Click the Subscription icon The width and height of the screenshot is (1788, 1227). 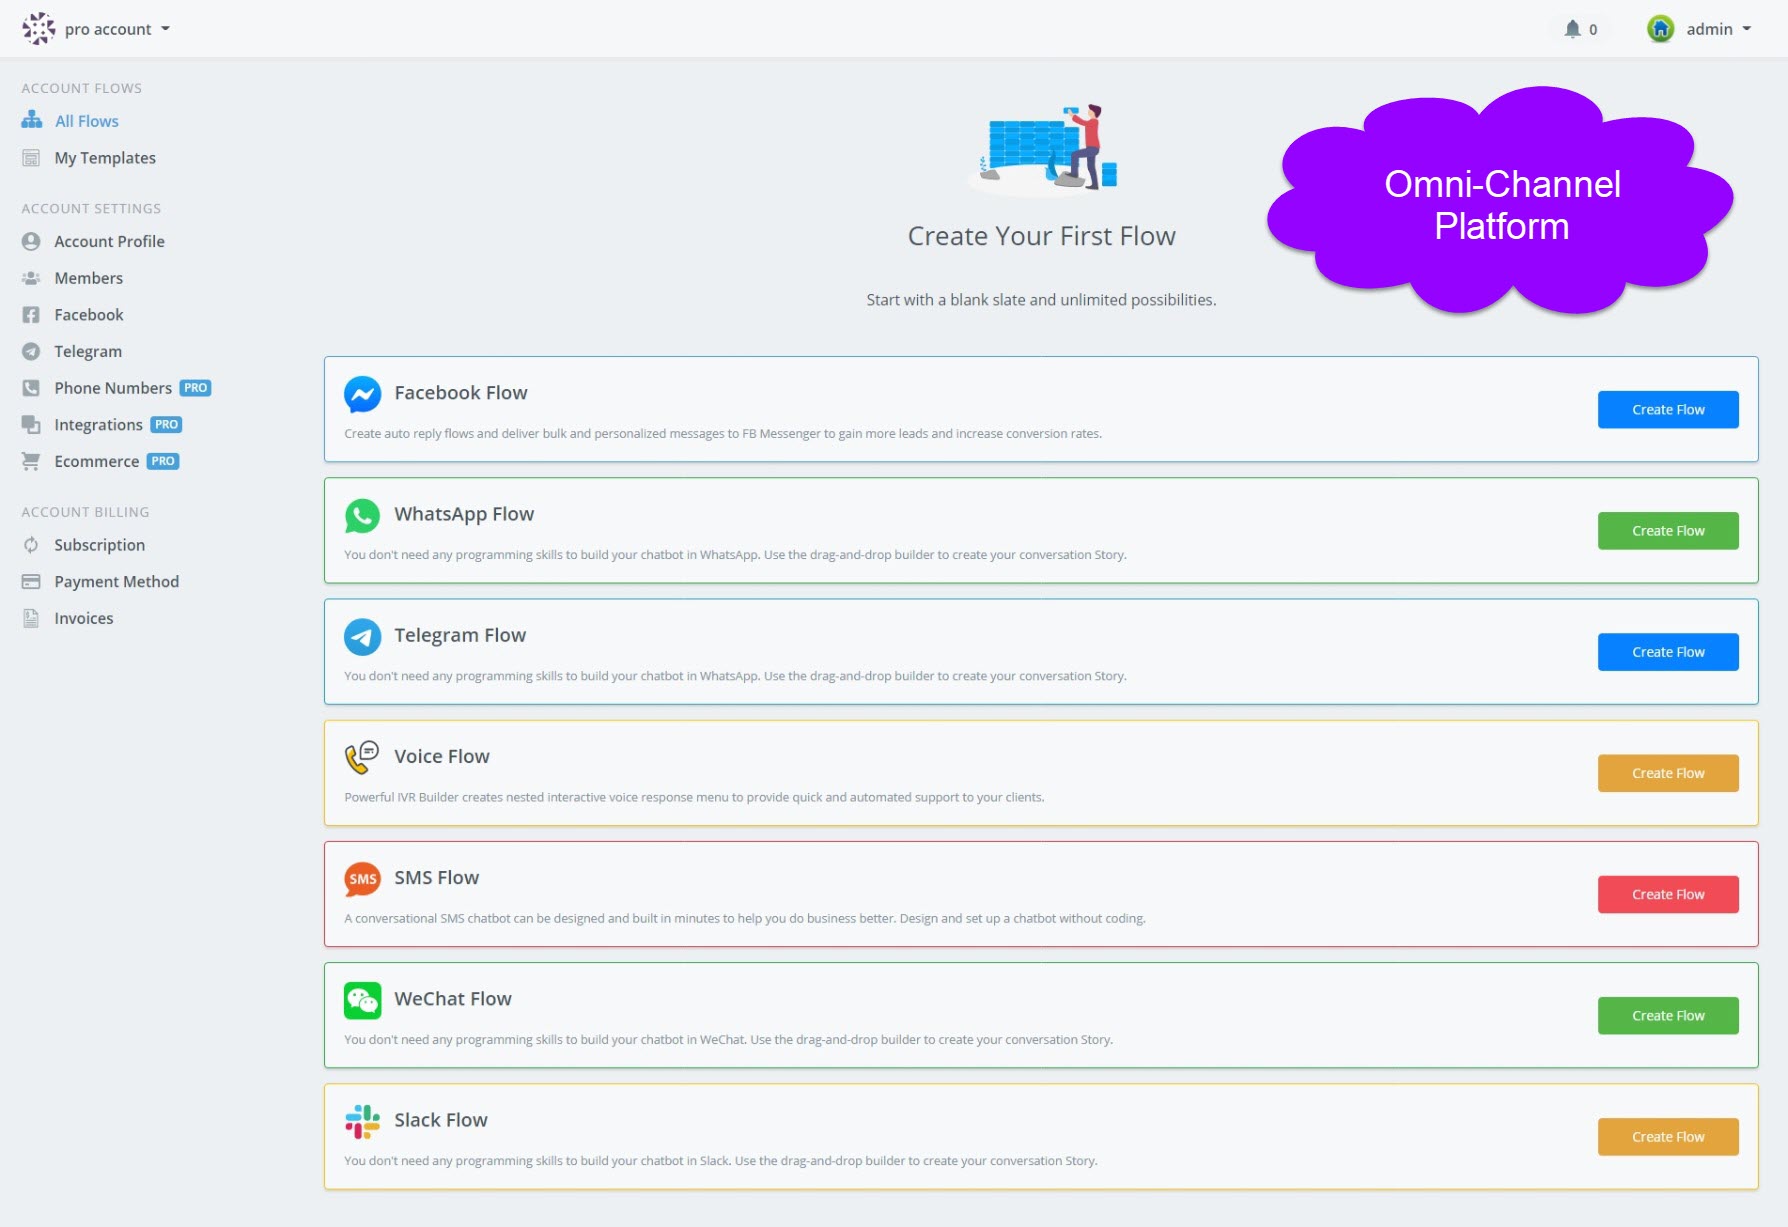(31, 545)
